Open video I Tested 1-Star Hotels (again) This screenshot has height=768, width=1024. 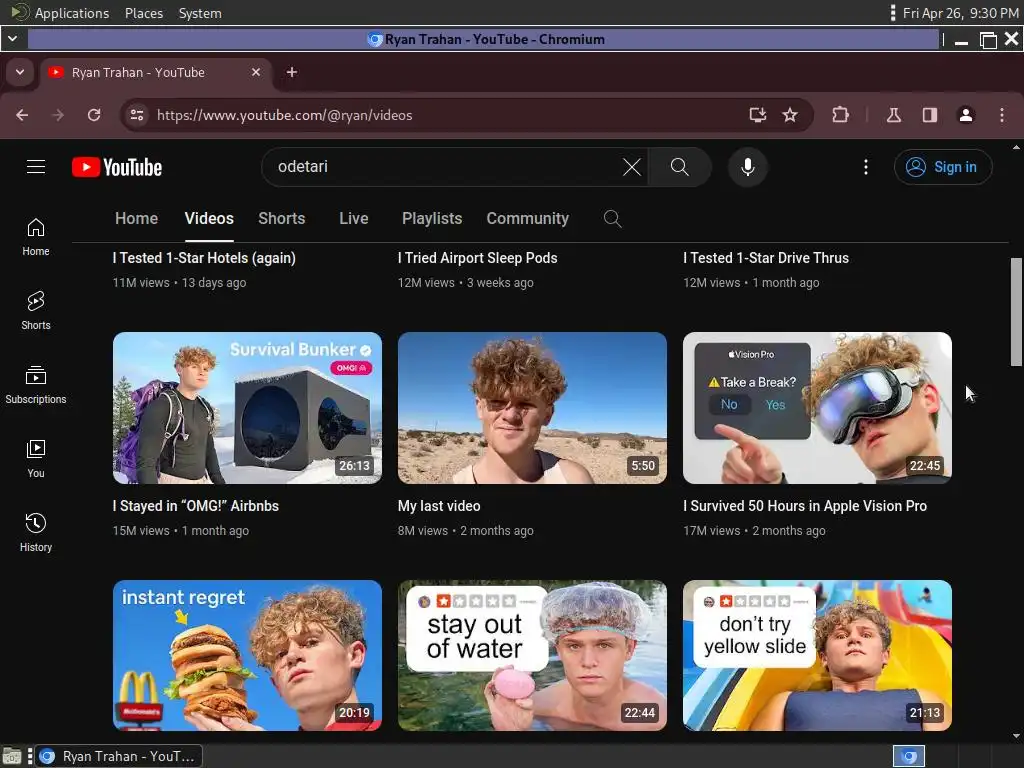(x=204, y=258)
